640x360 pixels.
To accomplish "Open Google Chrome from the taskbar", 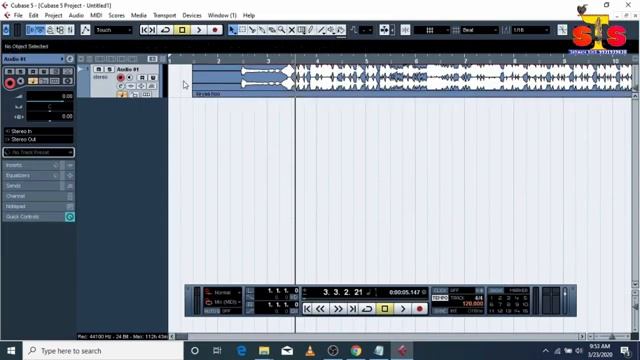I will pyautogui.click(x=356, y=351).
